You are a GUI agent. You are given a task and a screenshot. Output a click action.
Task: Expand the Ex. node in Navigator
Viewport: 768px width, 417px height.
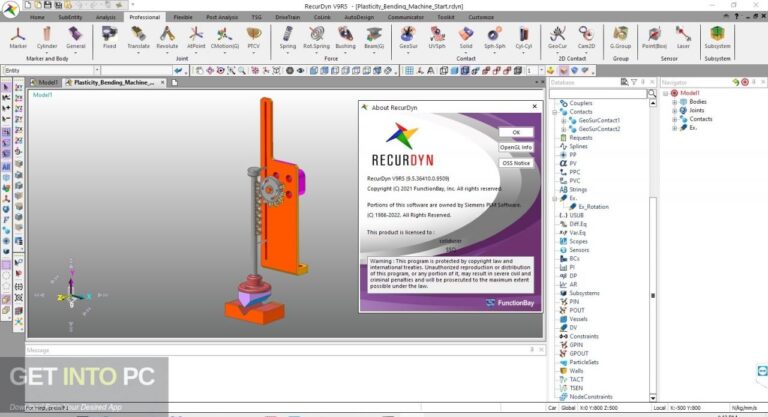click(674, 128)
